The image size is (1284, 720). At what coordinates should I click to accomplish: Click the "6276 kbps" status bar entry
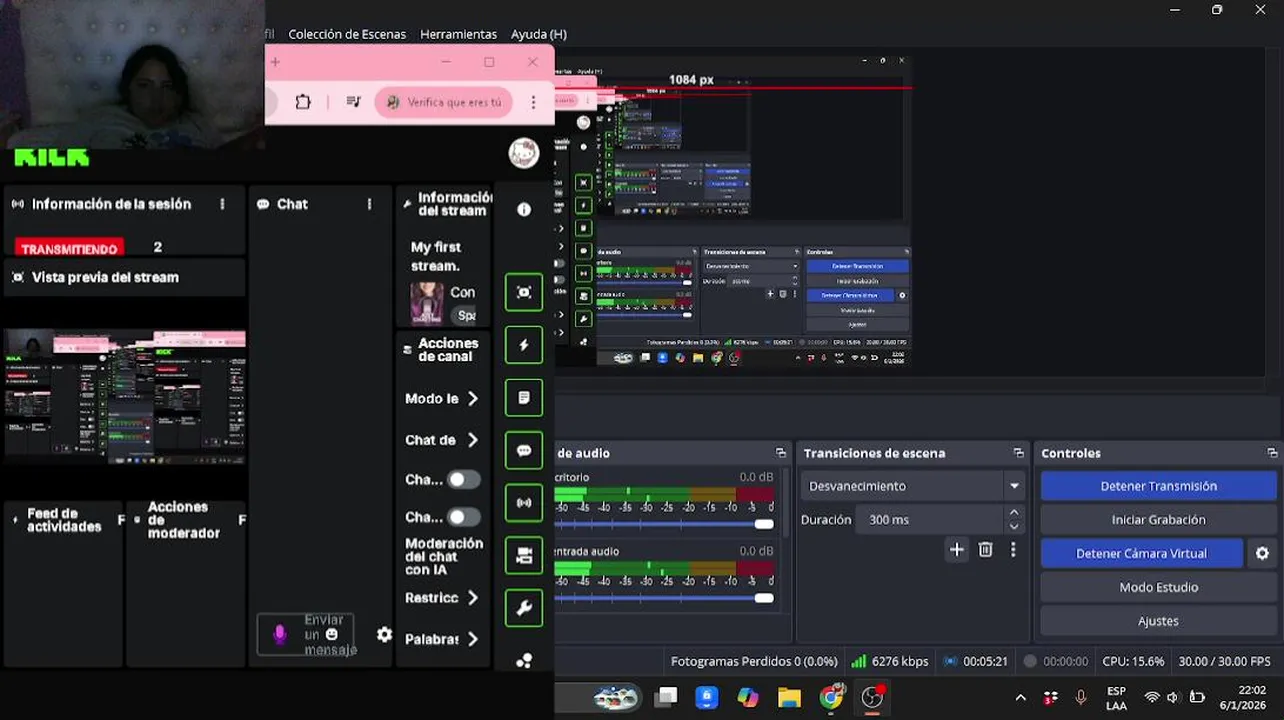(890, 661)
